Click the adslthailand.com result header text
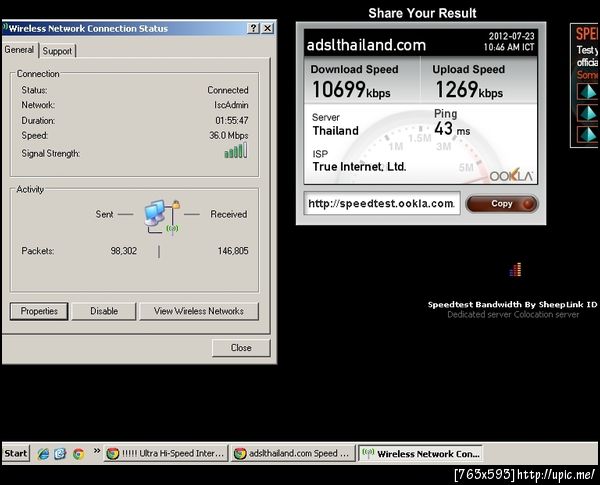This screenshot has width=600, height=485. [x=366, y=45]
